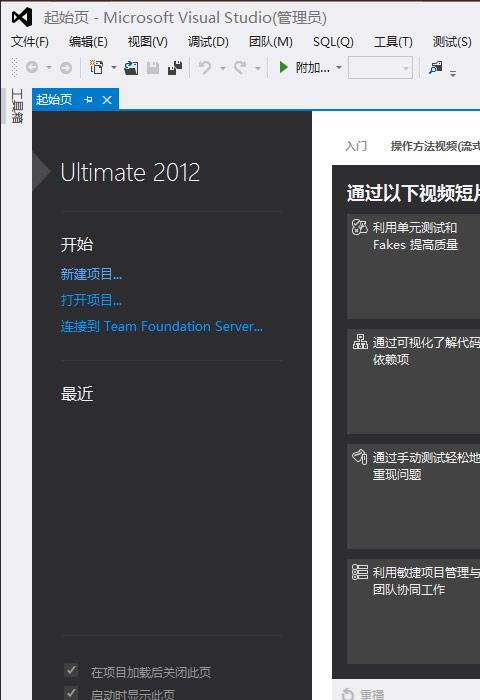
Task: Open the 文件(F) menu
Action: 29,42
